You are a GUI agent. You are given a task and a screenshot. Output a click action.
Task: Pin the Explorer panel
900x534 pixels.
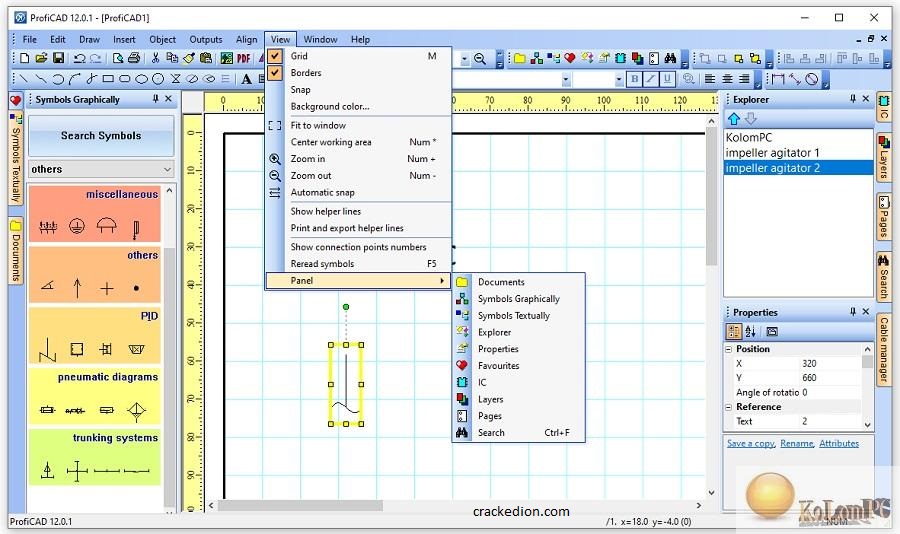click(853, 99)
